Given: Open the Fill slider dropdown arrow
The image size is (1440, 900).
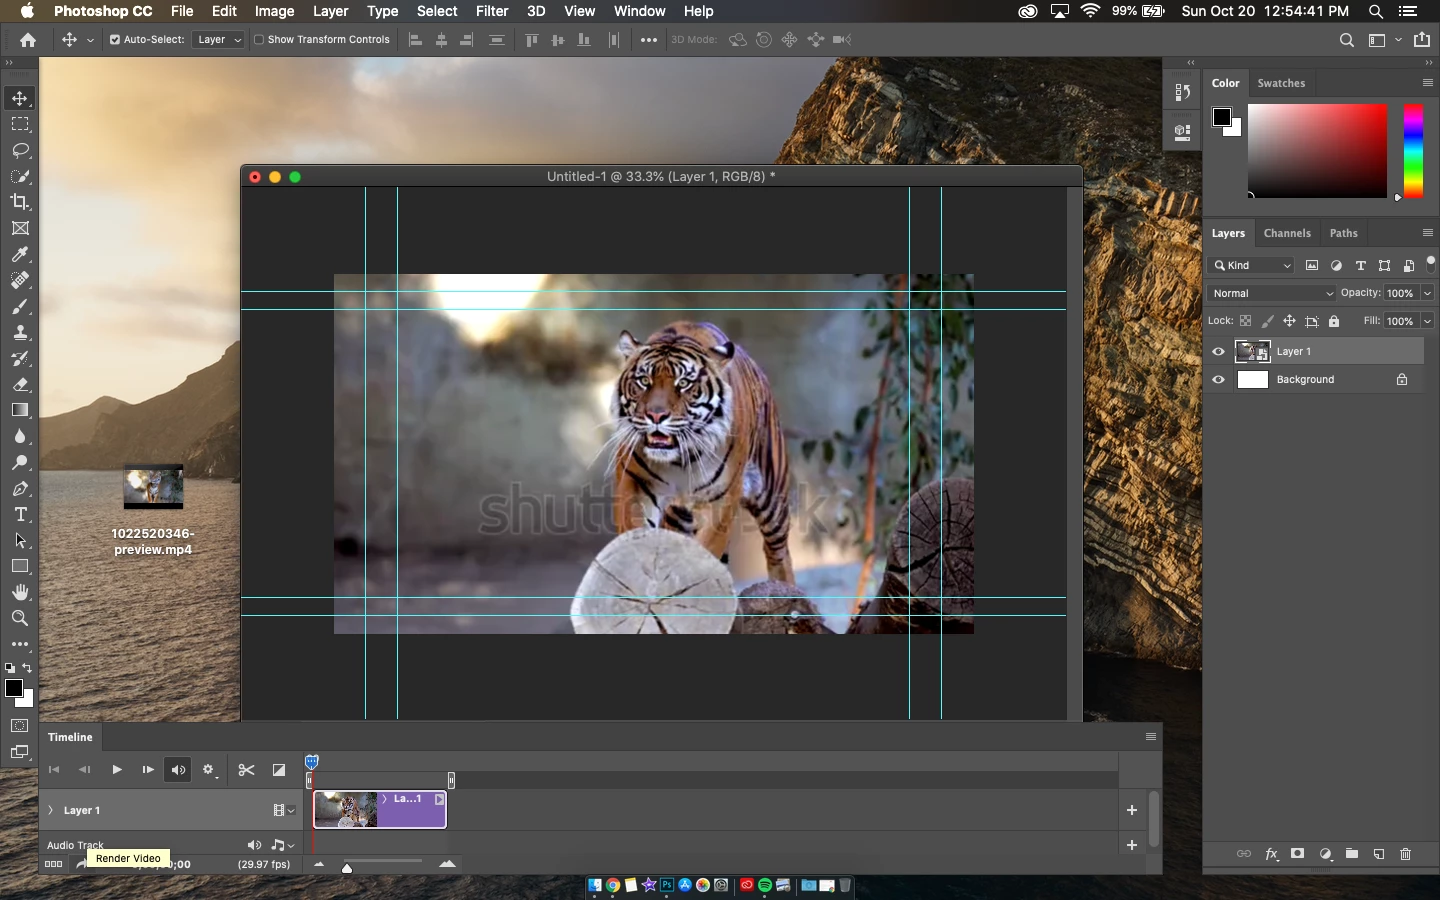Looking at the screenshot, I should [1427, 321].
